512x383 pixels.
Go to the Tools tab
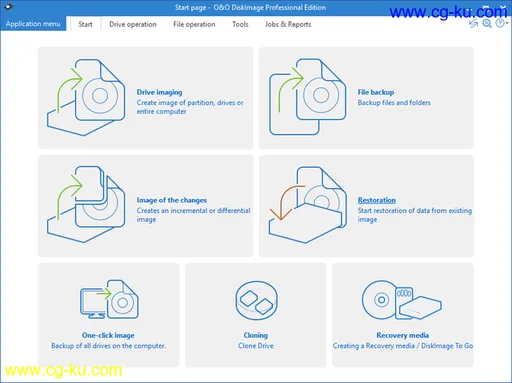point(240,24)
